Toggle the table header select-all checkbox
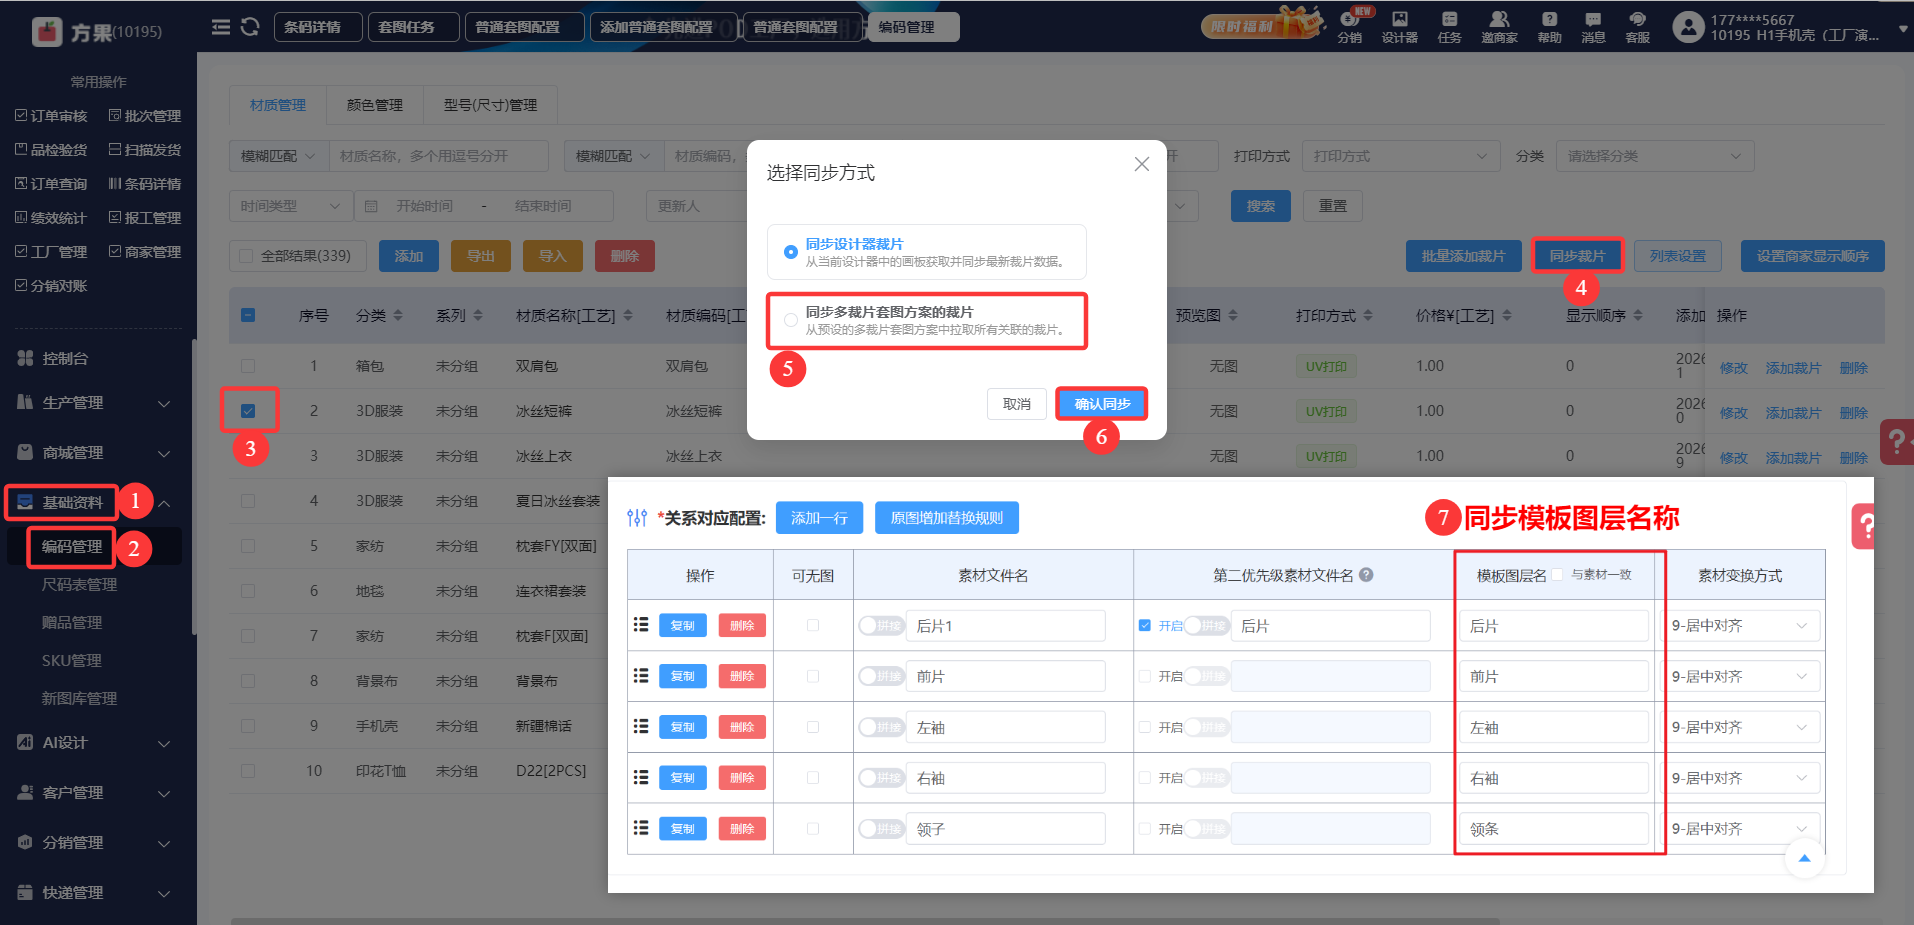Viewport: 1914px width, 925px height. coord(248,315)
